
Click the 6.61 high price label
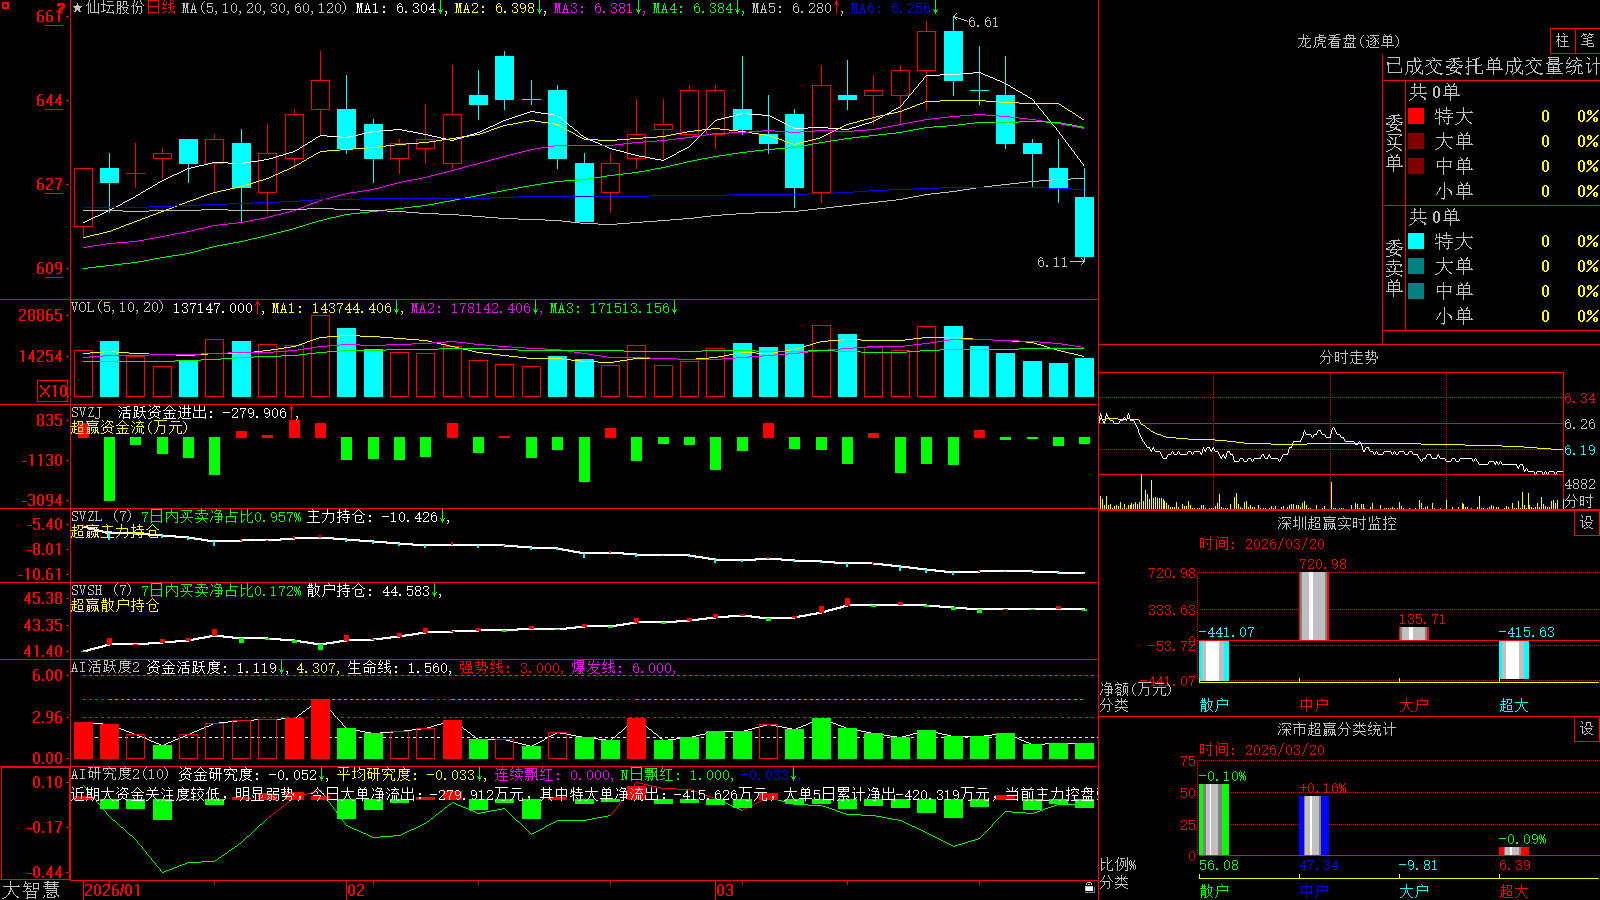pyautogui.click(x=983, y=22)
